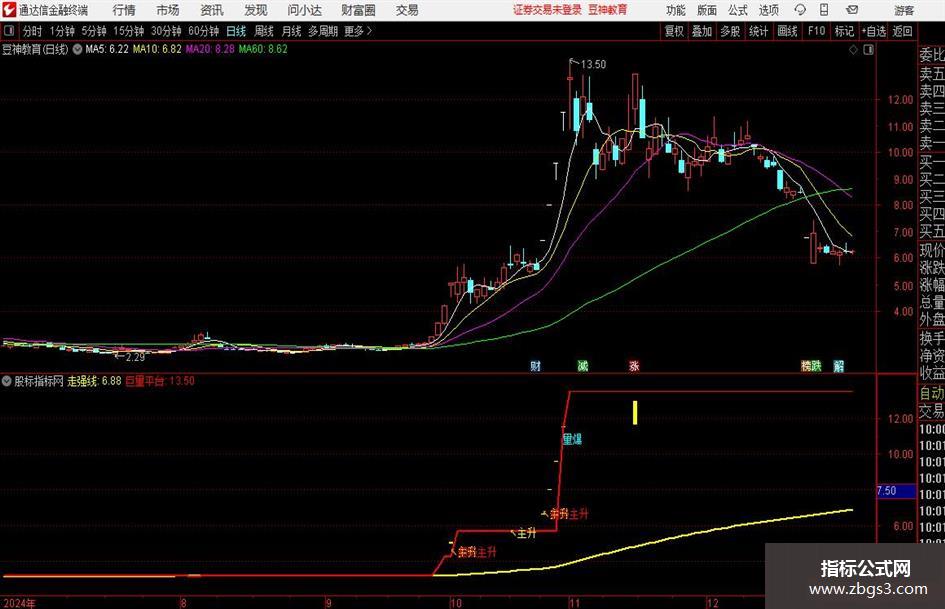Image resolution: width=945 pixels, height=609 pixels.
Task: Click the 涨 event marker on chart
Action: 634,365
